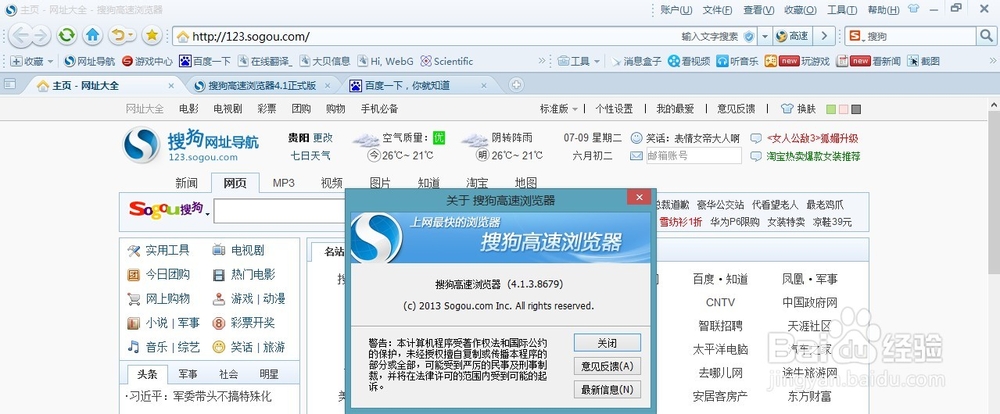Expand the bookmarks bar overflow chevron

(x=542, y=61)
